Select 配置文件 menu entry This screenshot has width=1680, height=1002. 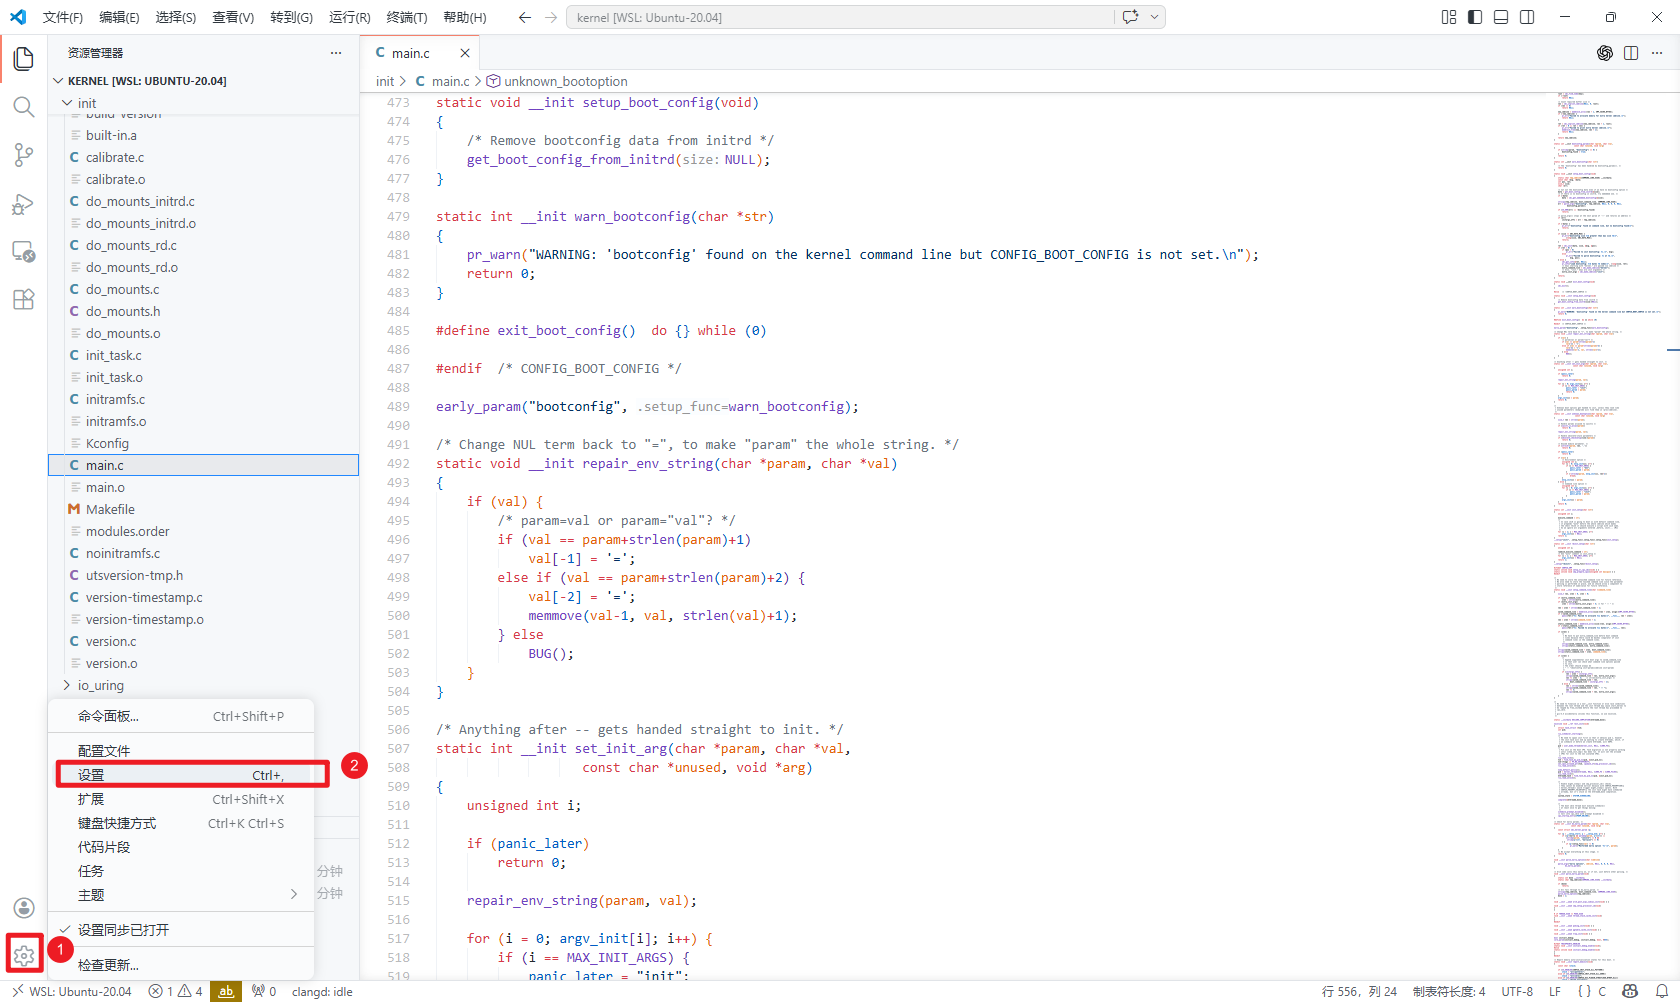point(181,751)
